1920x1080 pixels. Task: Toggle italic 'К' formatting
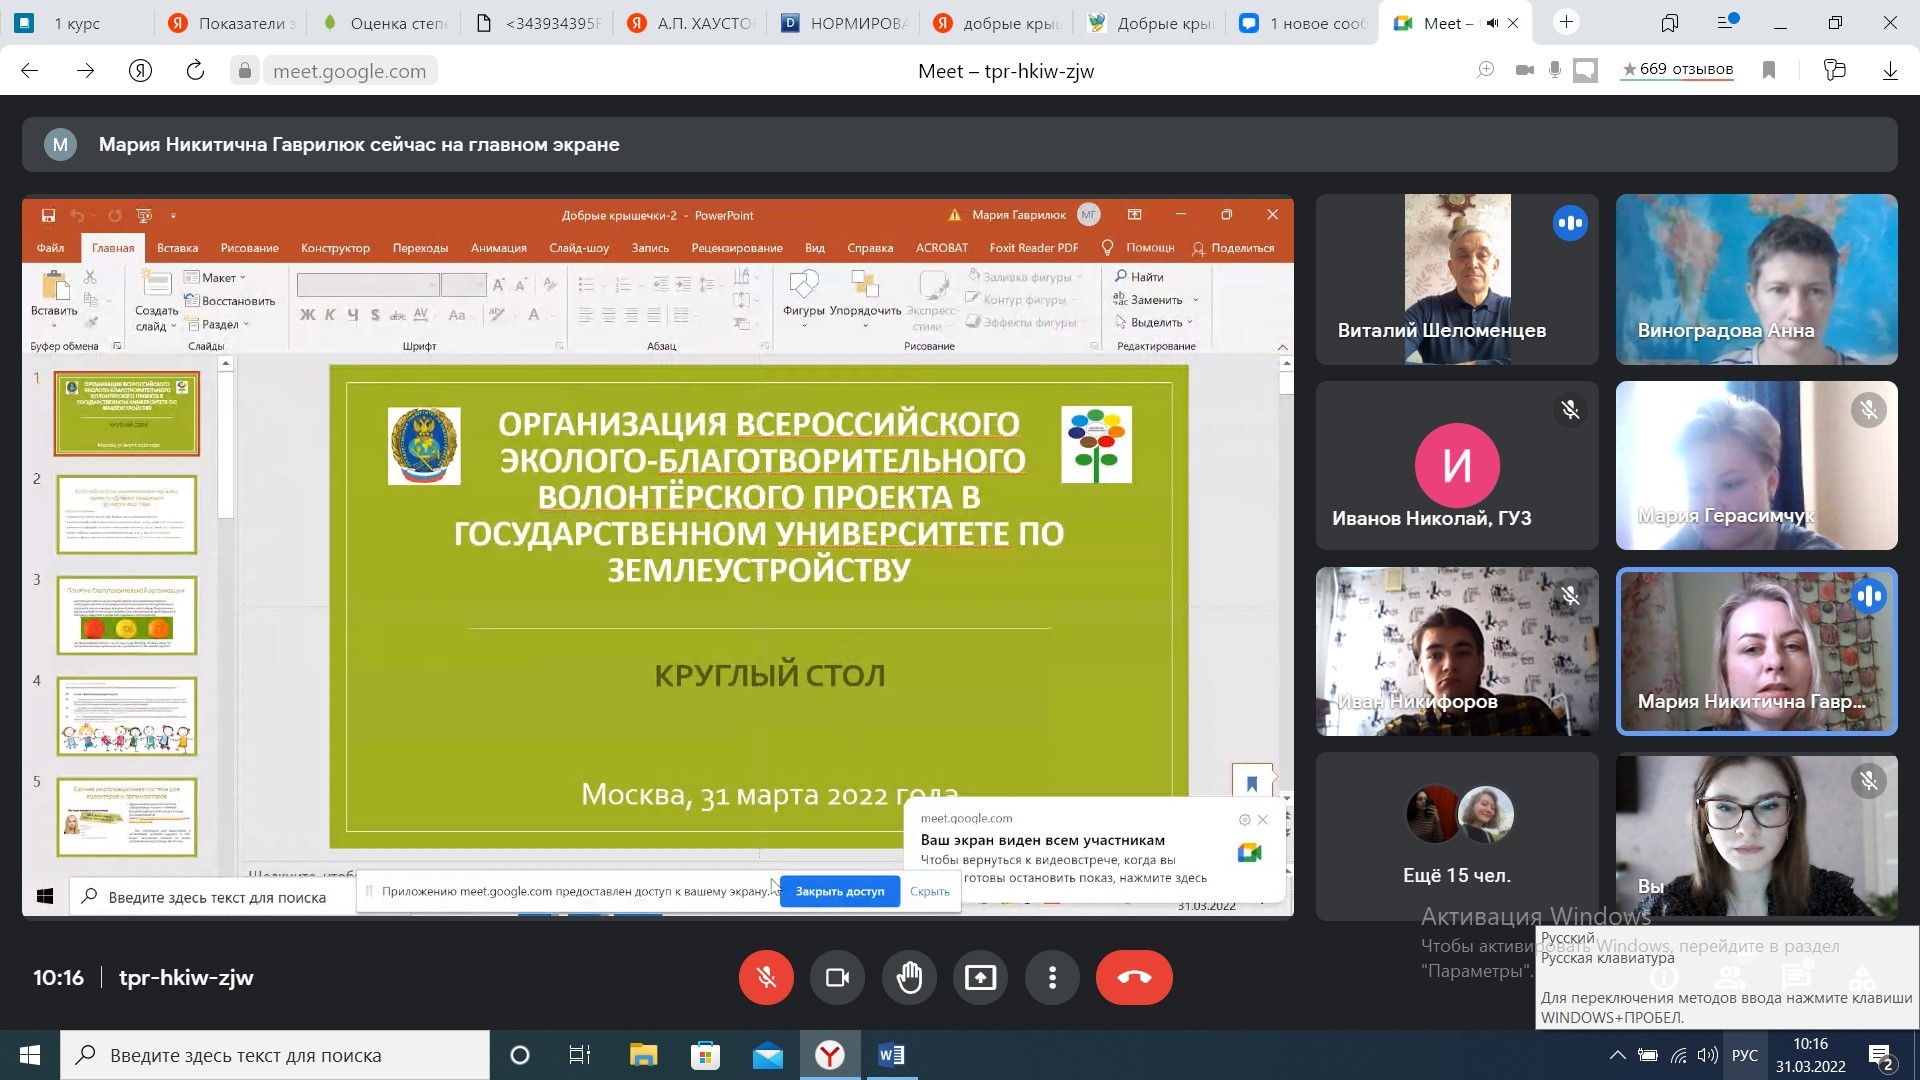click(330, 315)
